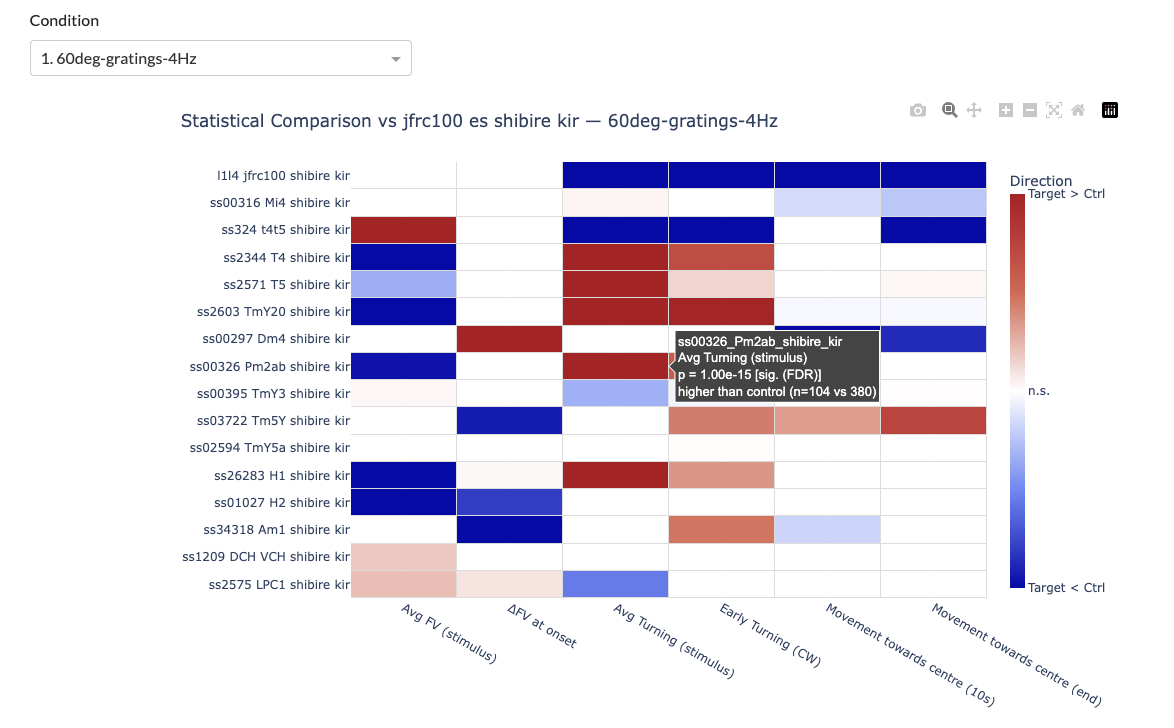Click the Zoom out minus icon

[x=1030, y=111]
